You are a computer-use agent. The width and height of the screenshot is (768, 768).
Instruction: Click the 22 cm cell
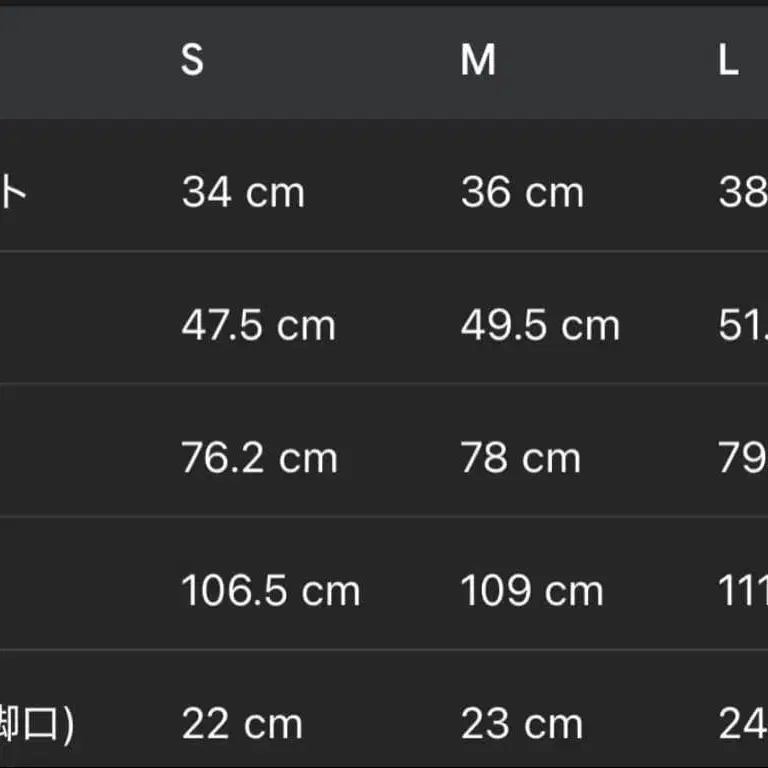(x=242, y=724)
